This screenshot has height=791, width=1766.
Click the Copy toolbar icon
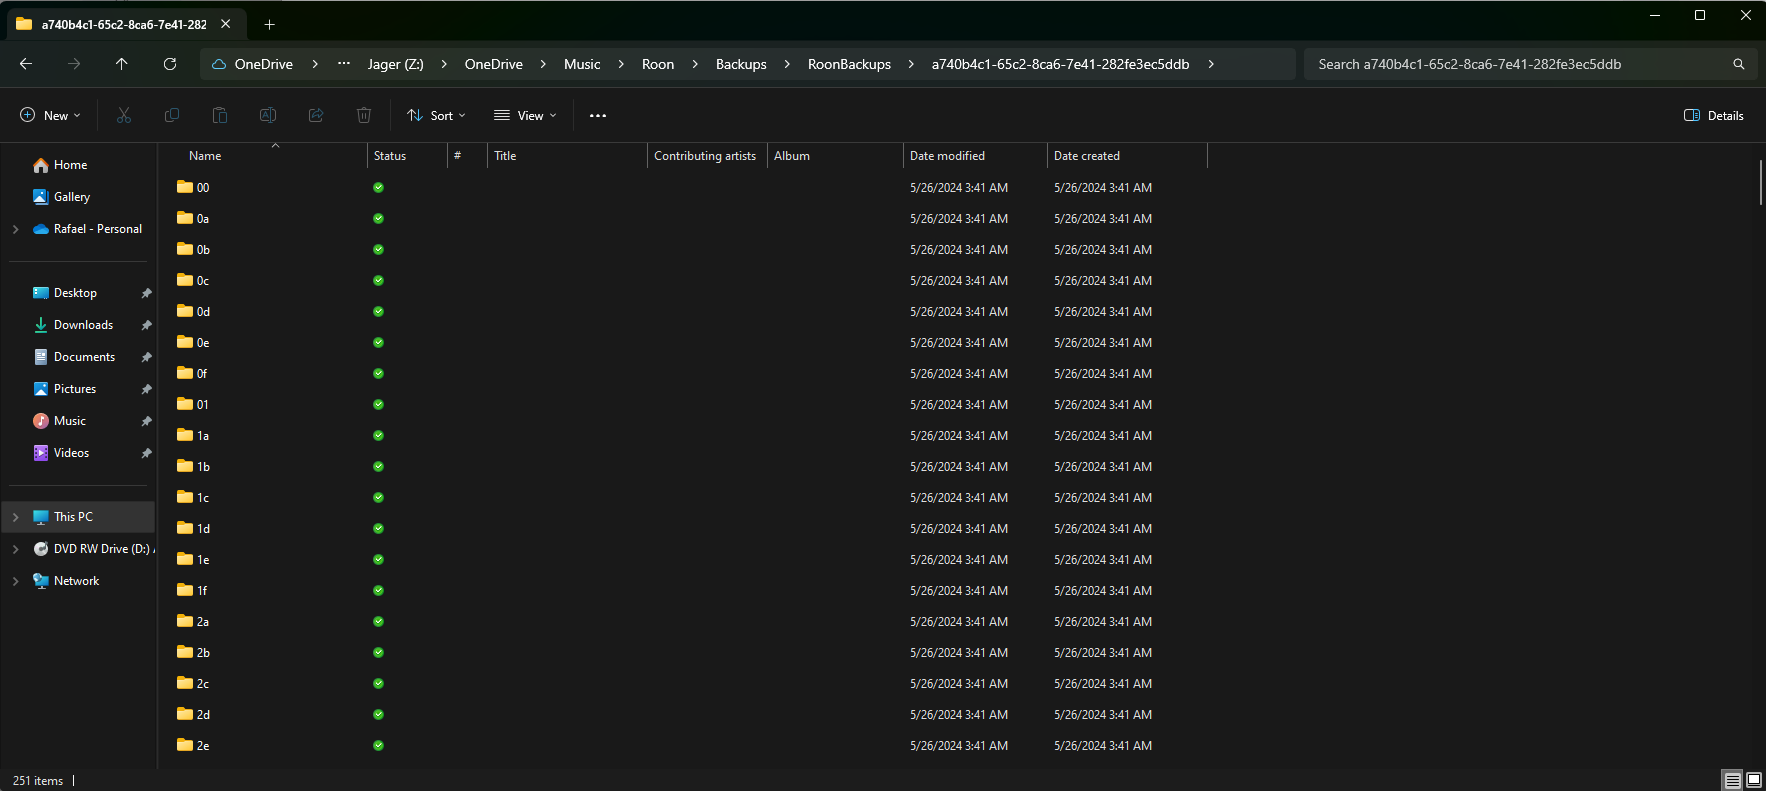click(x=172, y=116)
